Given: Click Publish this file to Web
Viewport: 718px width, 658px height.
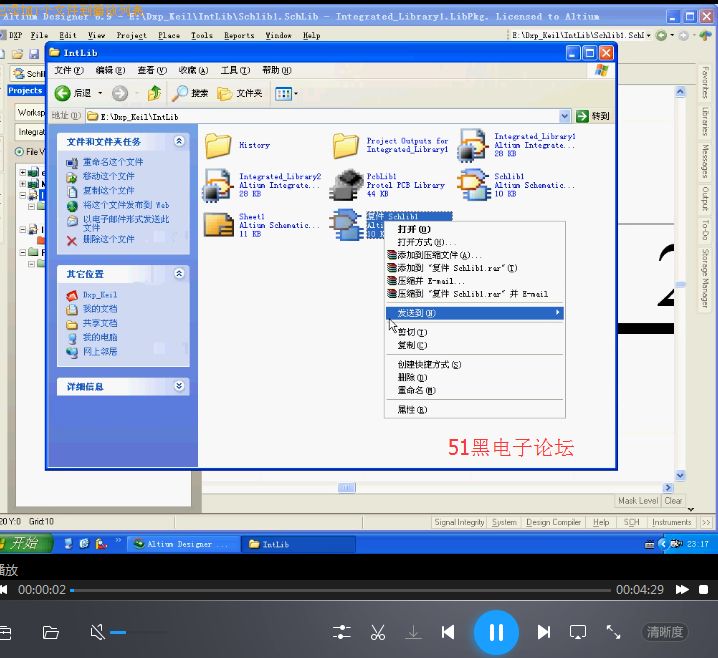Looking at the screenshot, I should (x=126, y=205).
